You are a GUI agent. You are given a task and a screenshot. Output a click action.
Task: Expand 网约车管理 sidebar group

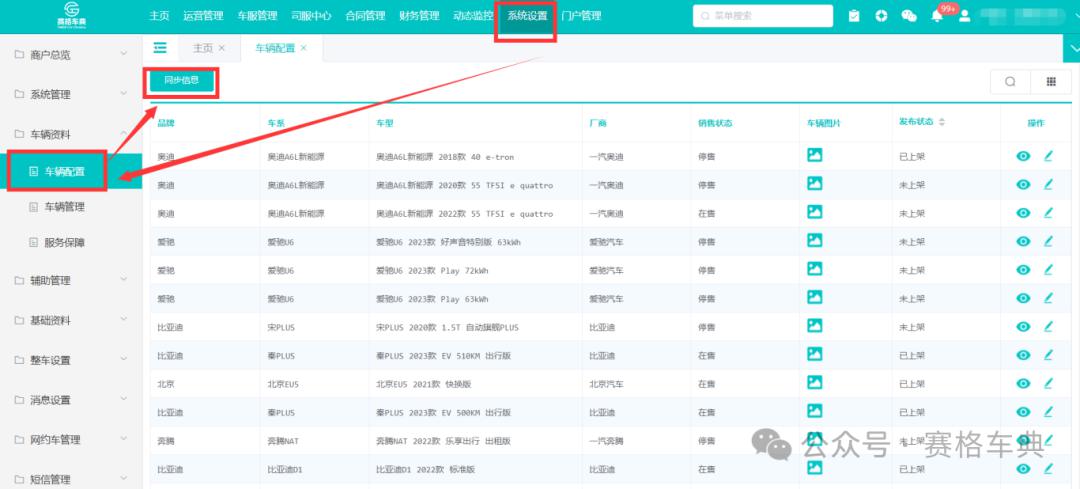(x=71, y=440)
